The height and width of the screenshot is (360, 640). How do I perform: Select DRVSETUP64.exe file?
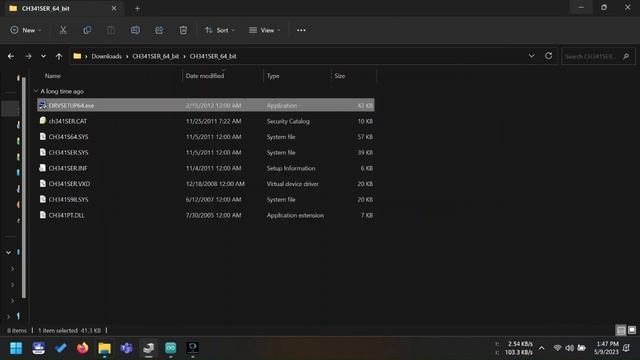pyautogui.click(x=206, y=105)
